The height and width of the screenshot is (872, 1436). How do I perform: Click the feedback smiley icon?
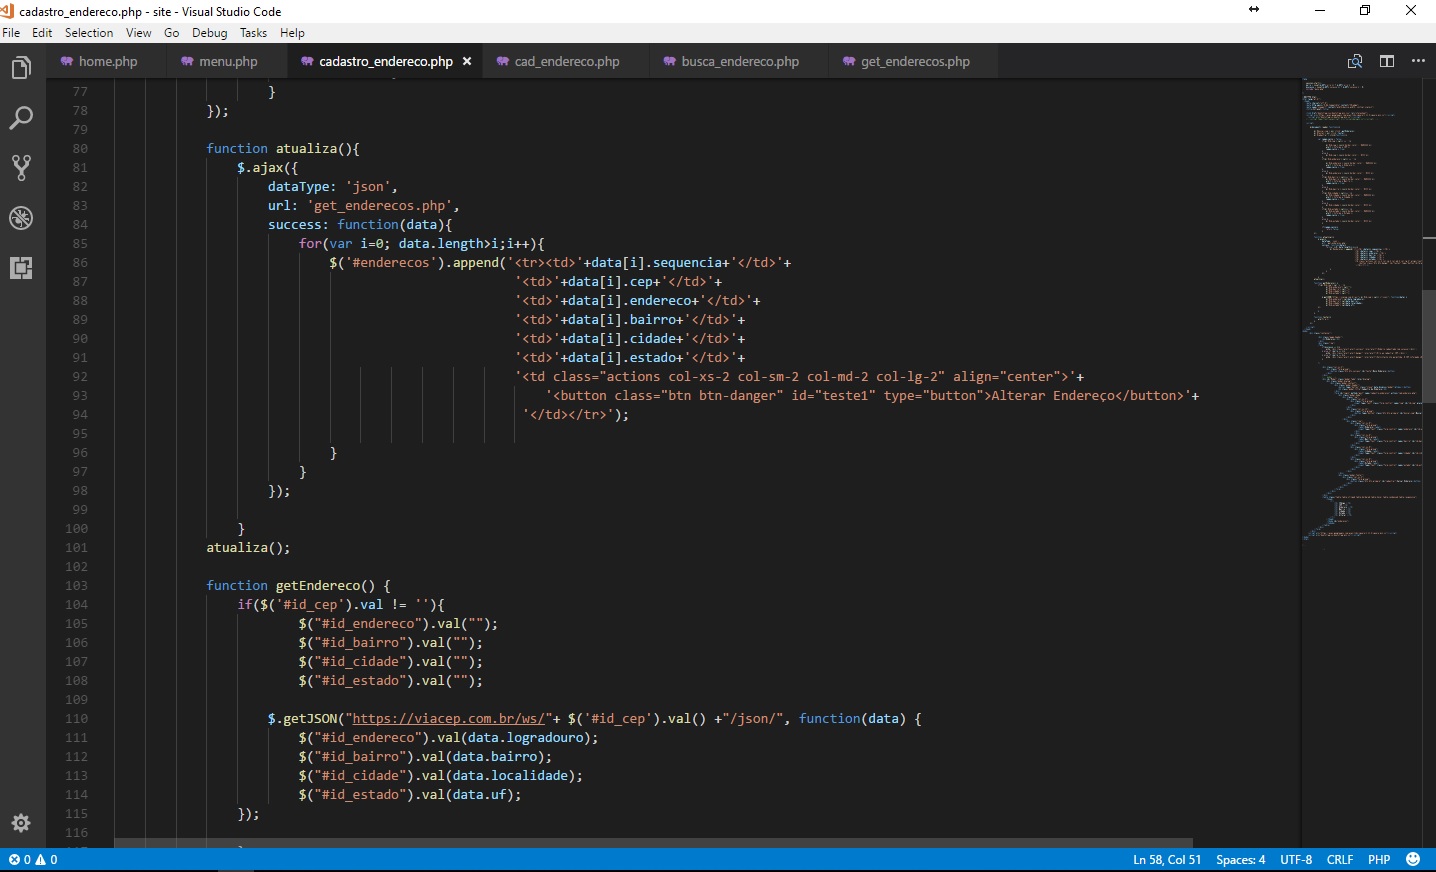click(x=1413, y=859)
